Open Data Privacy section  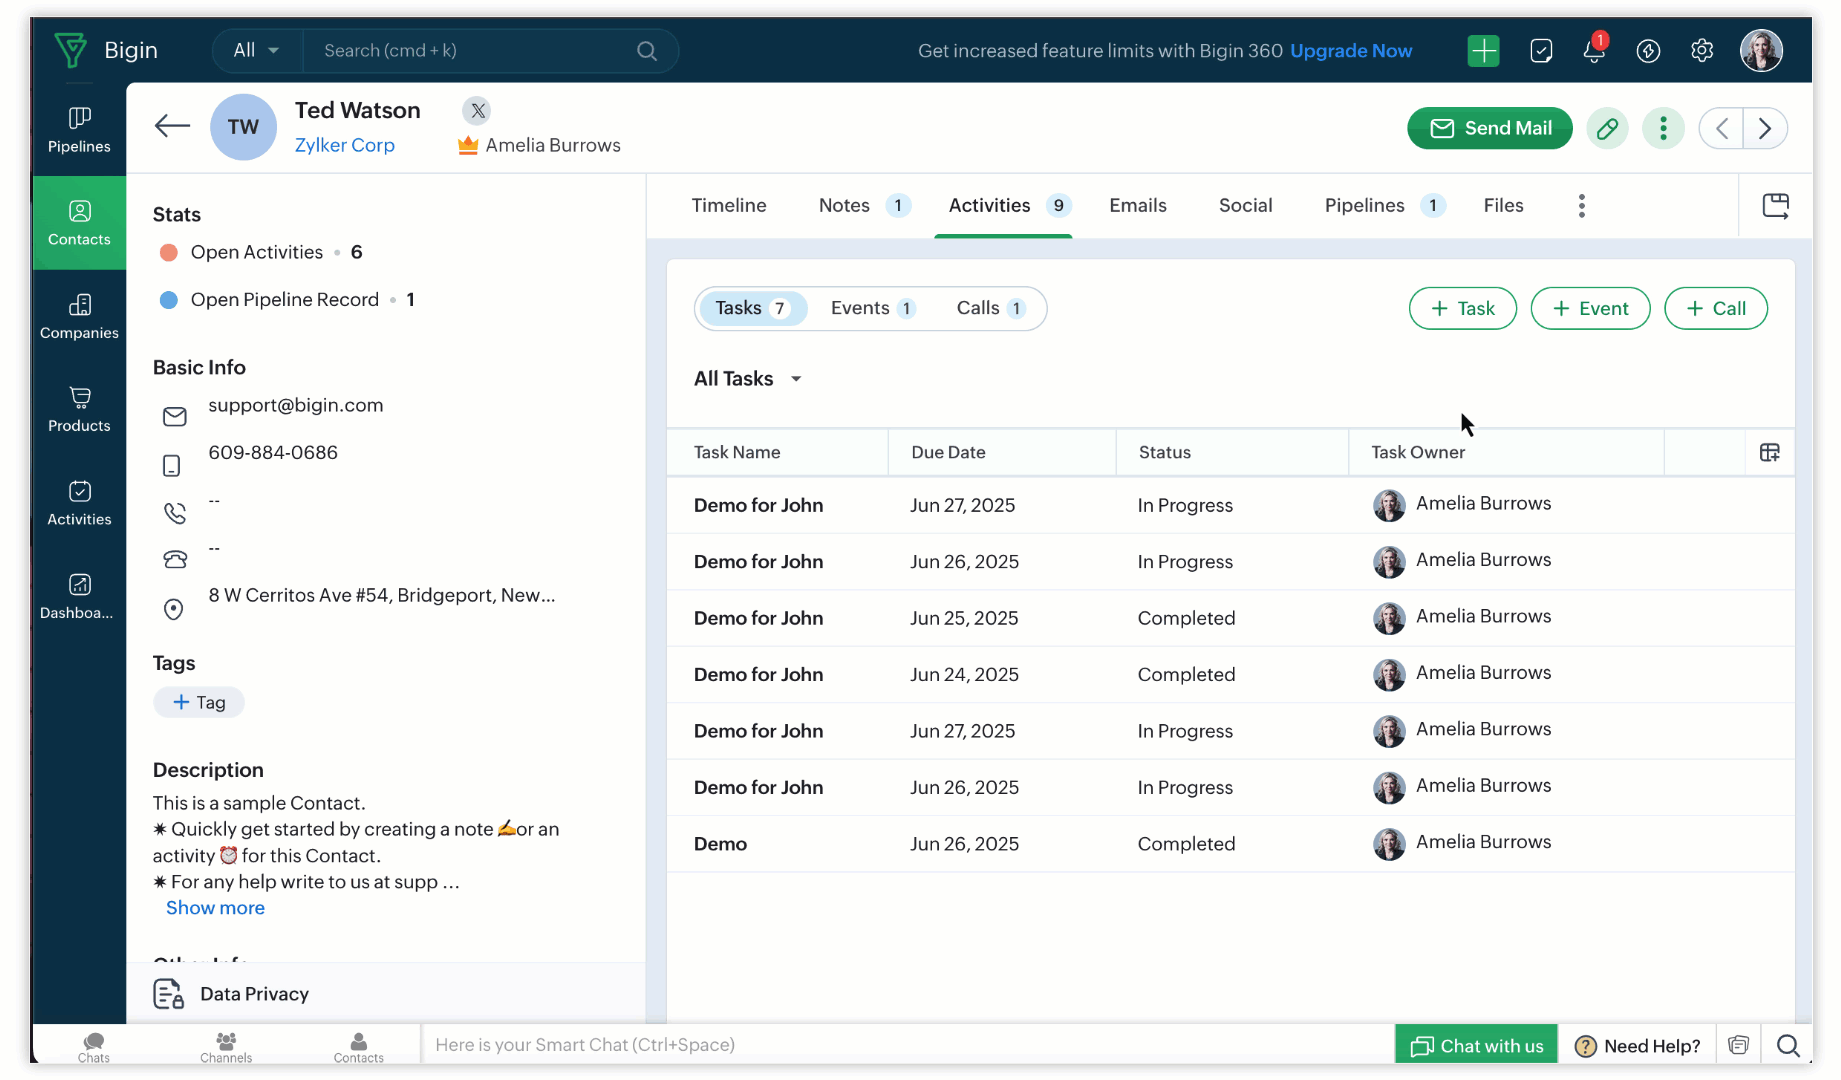click(x=231, y=994)
